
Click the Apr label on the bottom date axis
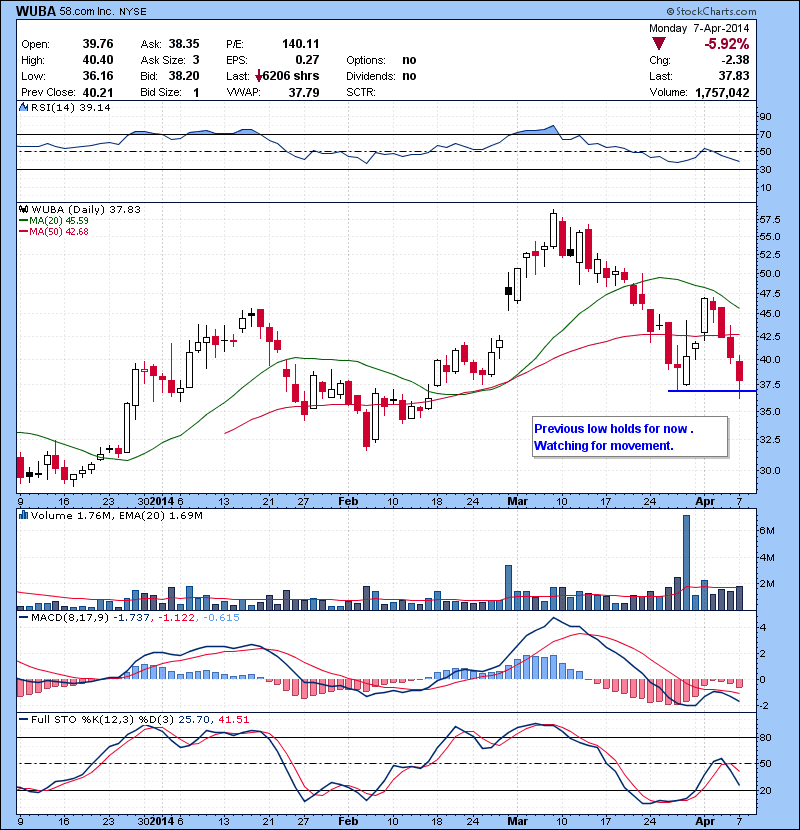click(705, 821)
